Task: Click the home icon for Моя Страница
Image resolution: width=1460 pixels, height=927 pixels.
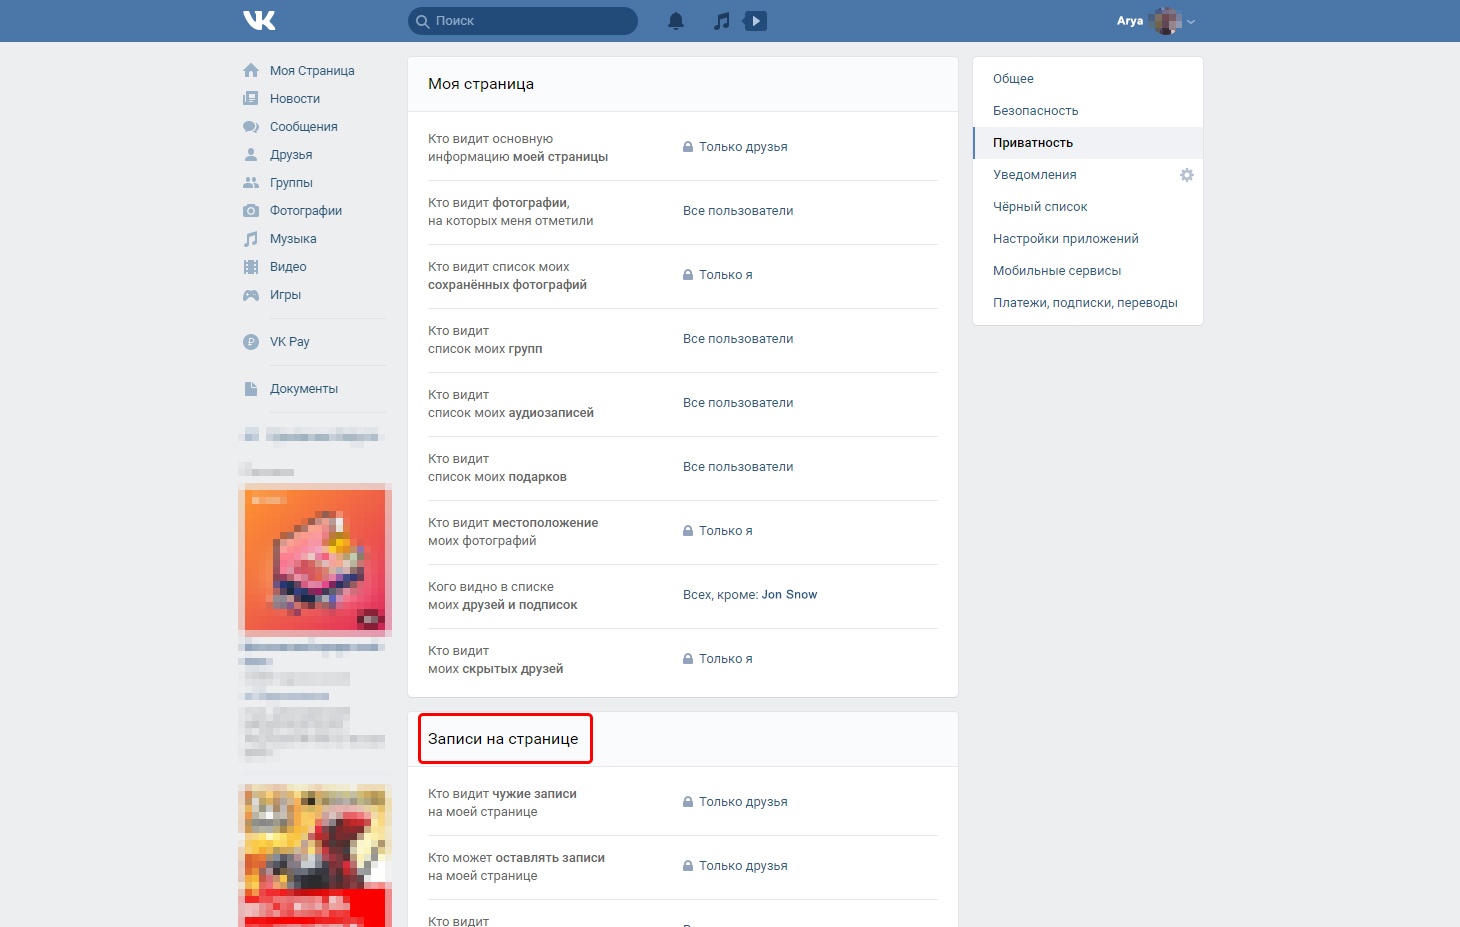Action: click(x=251, y=71)
